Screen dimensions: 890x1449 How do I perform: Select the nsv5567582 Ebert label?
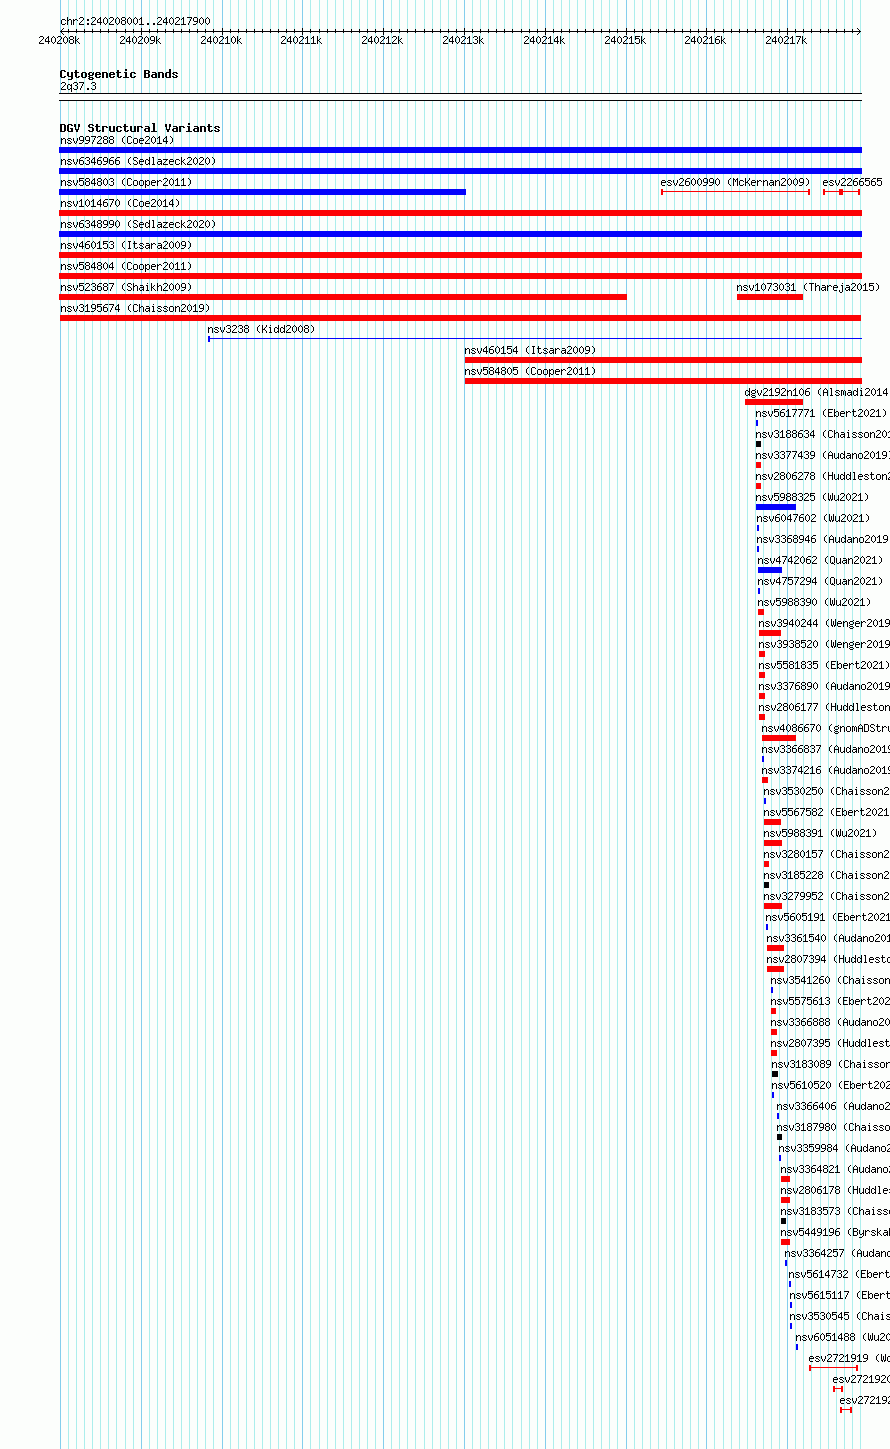(x=827, y=812)
